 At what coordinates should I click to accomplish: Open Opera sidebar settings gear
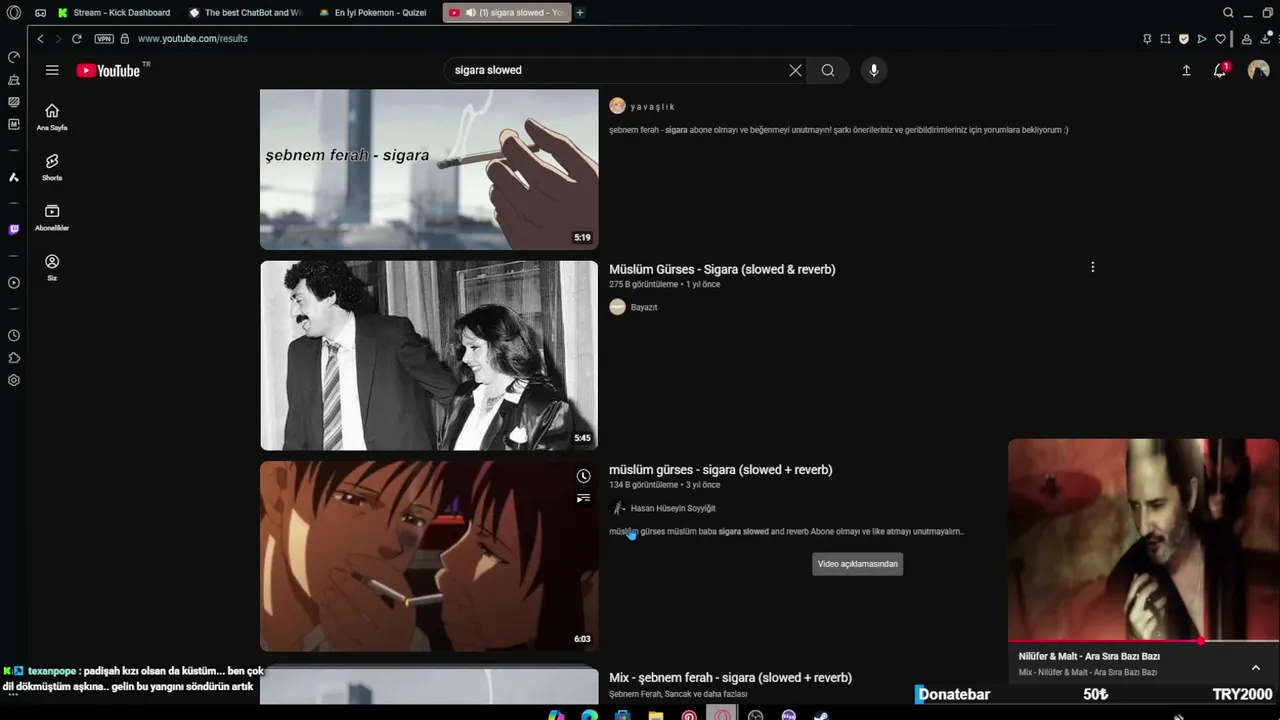pos(14,380)
